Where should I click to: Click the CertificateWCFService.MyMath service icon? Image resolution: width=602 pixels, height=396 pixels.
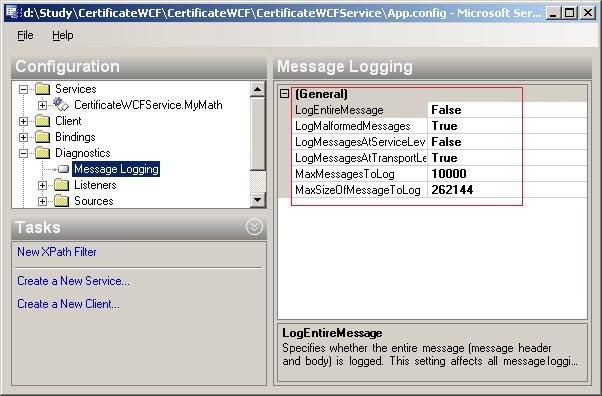click(x=61, y=104)
